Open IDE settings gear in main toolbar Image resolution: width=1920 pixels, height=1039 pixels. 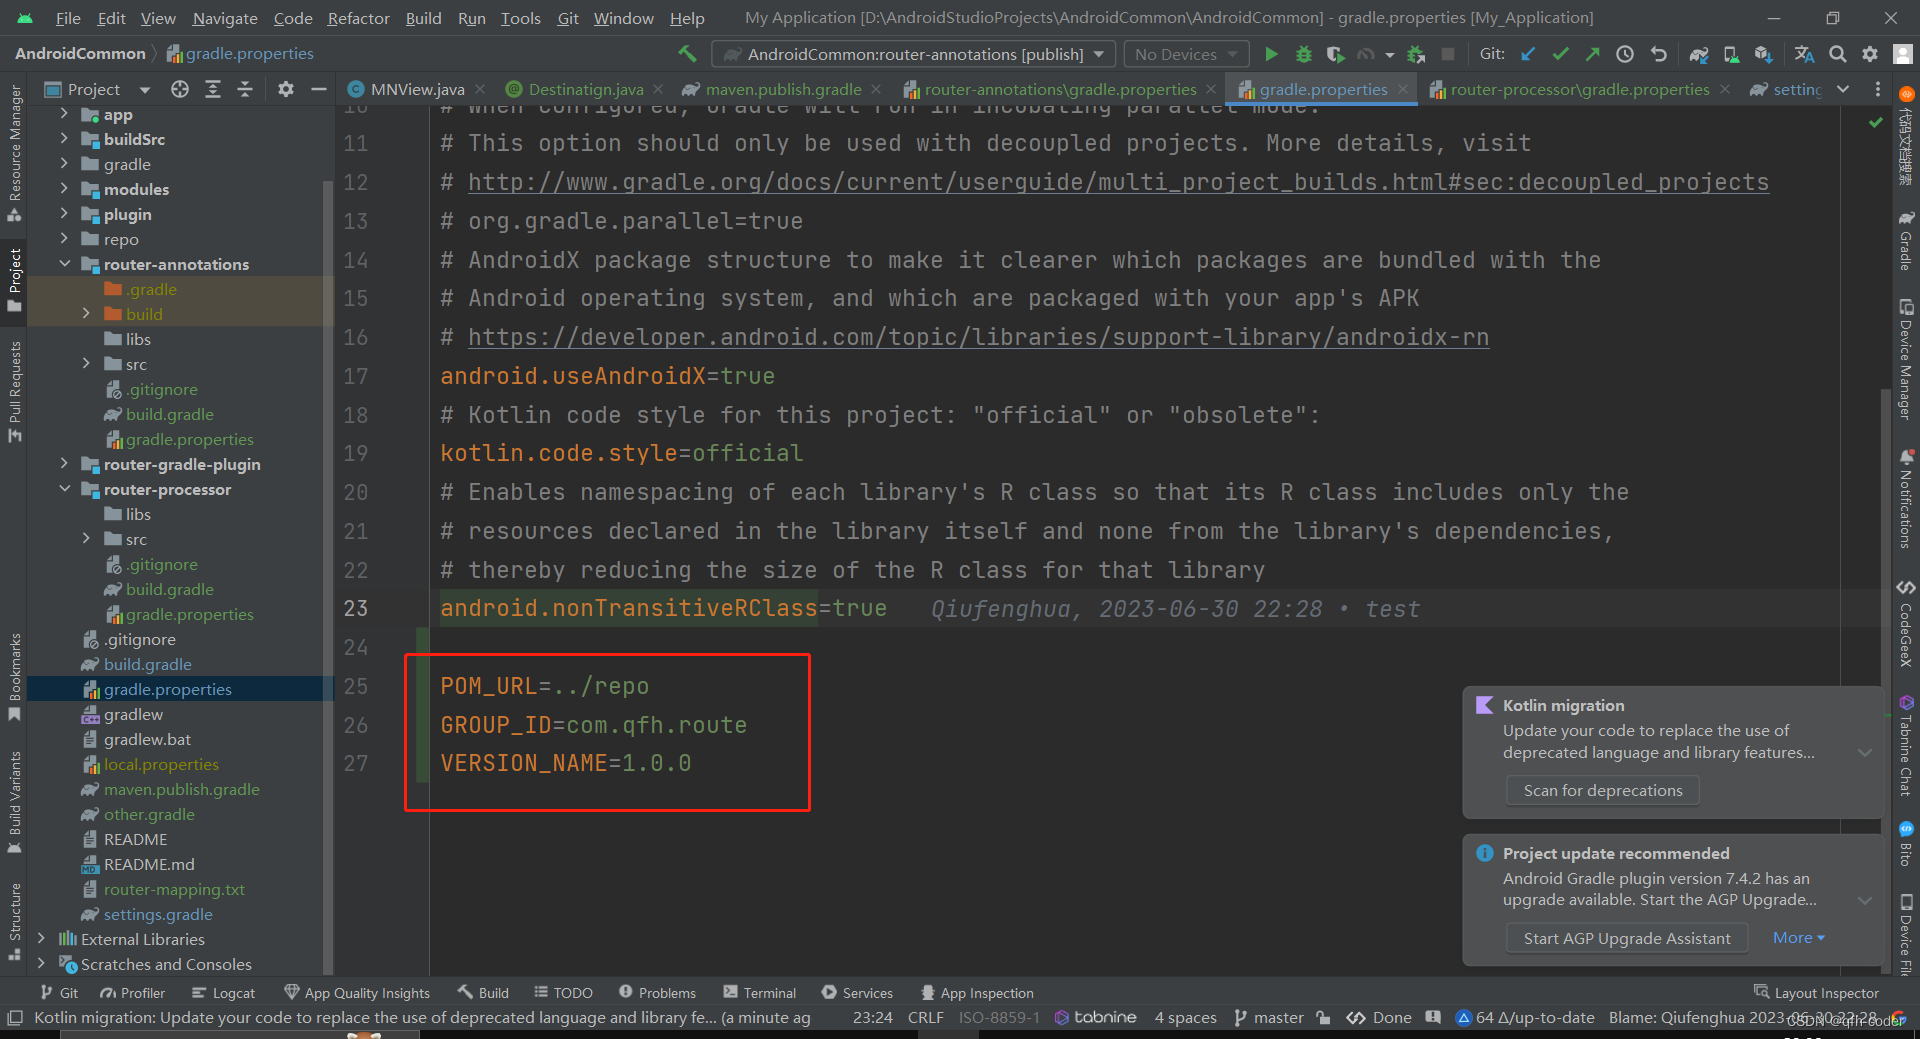[1869, 54]
